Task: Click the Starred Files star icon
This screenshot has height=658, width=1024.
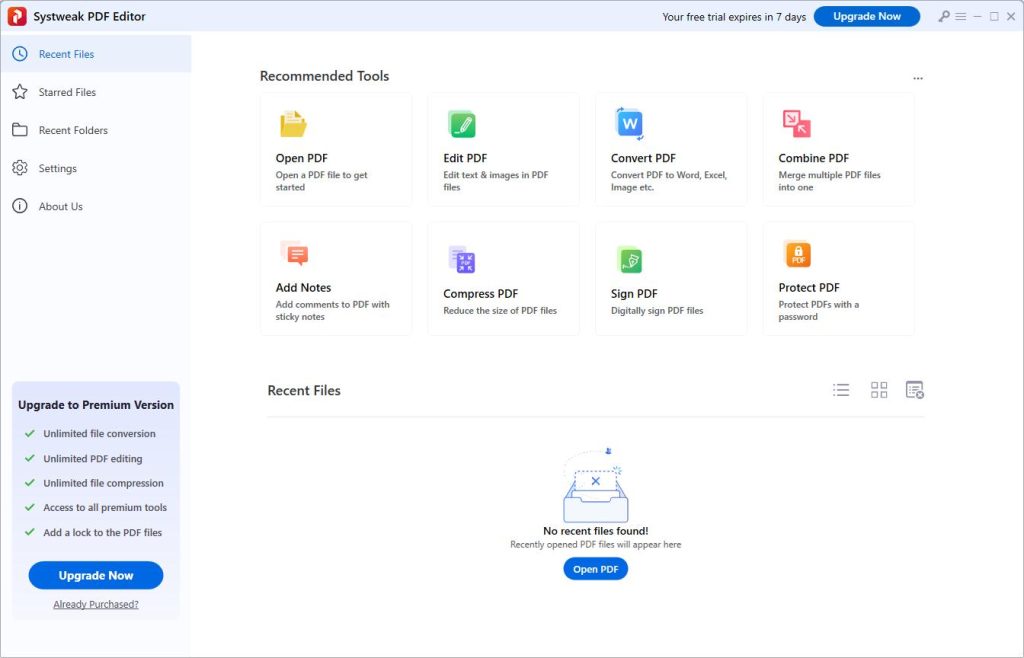Action: pos(20,91)
